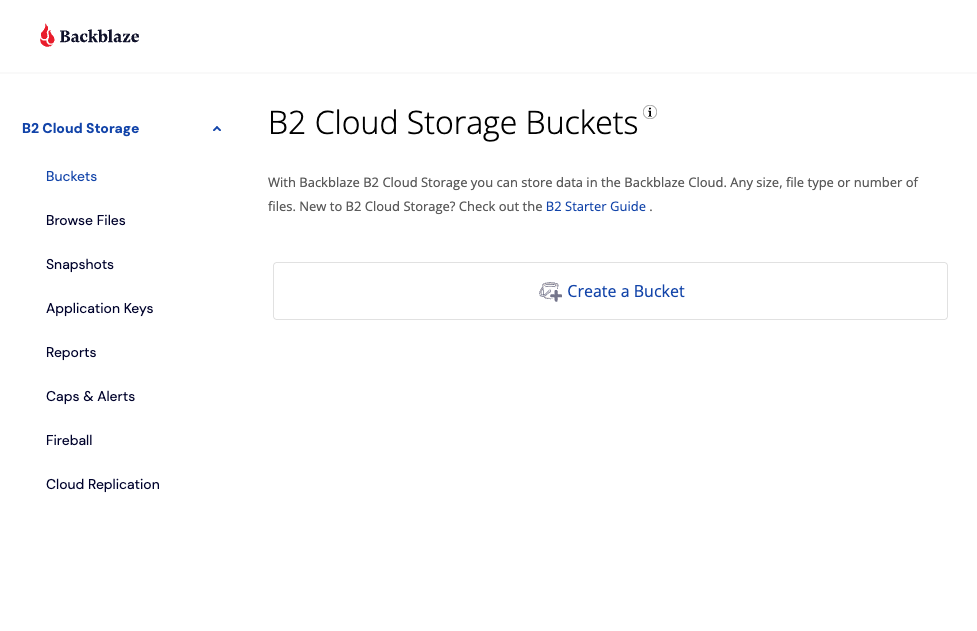Open the Application Keys page
The image size is (977, 631).
pyautogui.click(x=100, y=308)
